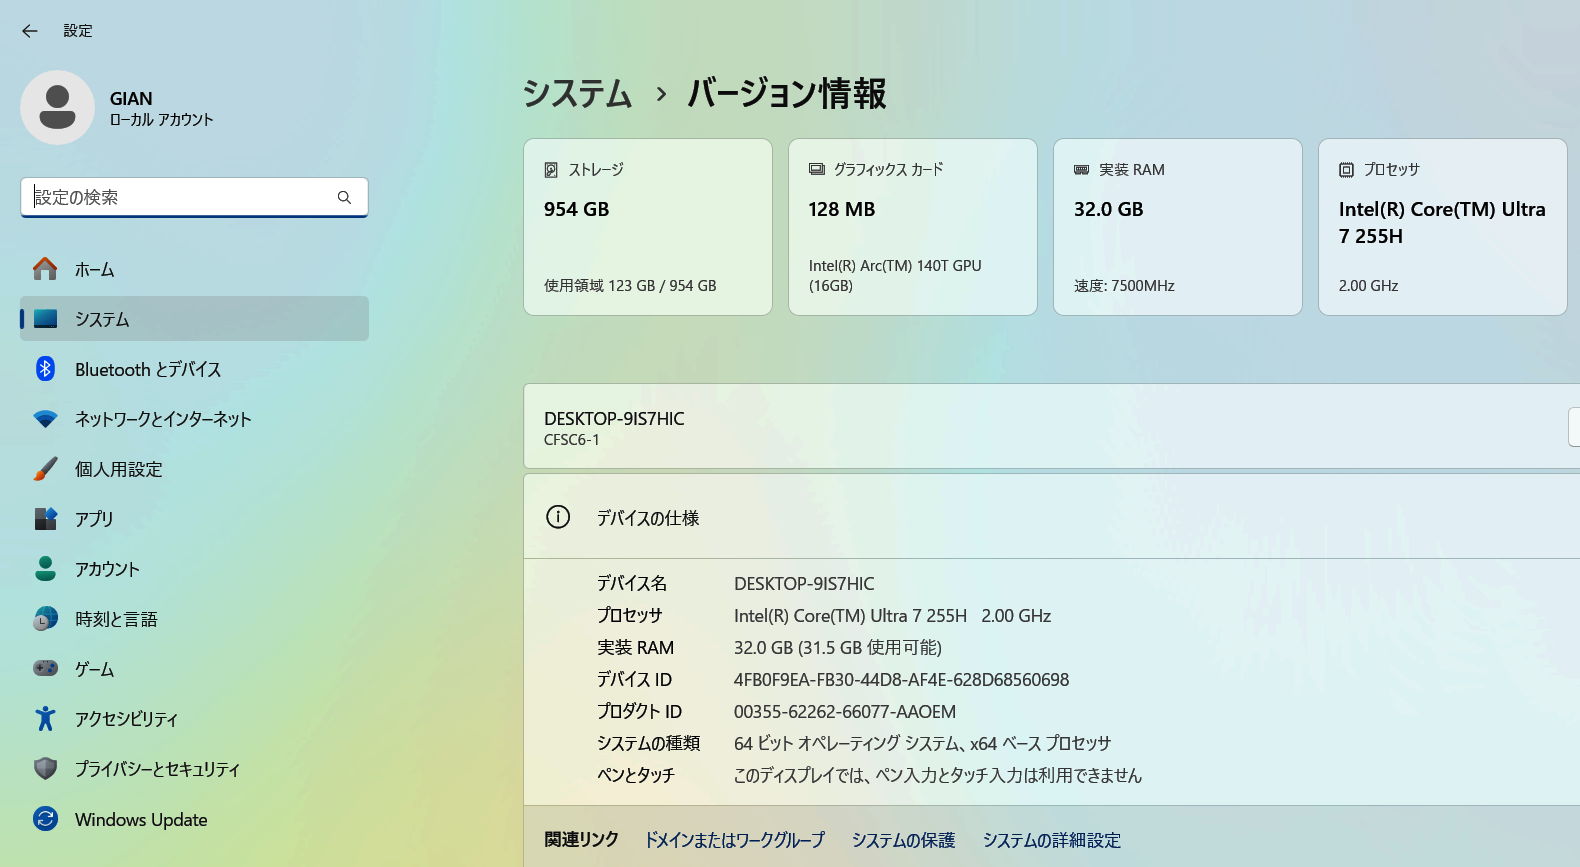1580x867 pixels.
Task: Collapse the デバイスの仕様 section header
Action: (x=1052, y=517)
